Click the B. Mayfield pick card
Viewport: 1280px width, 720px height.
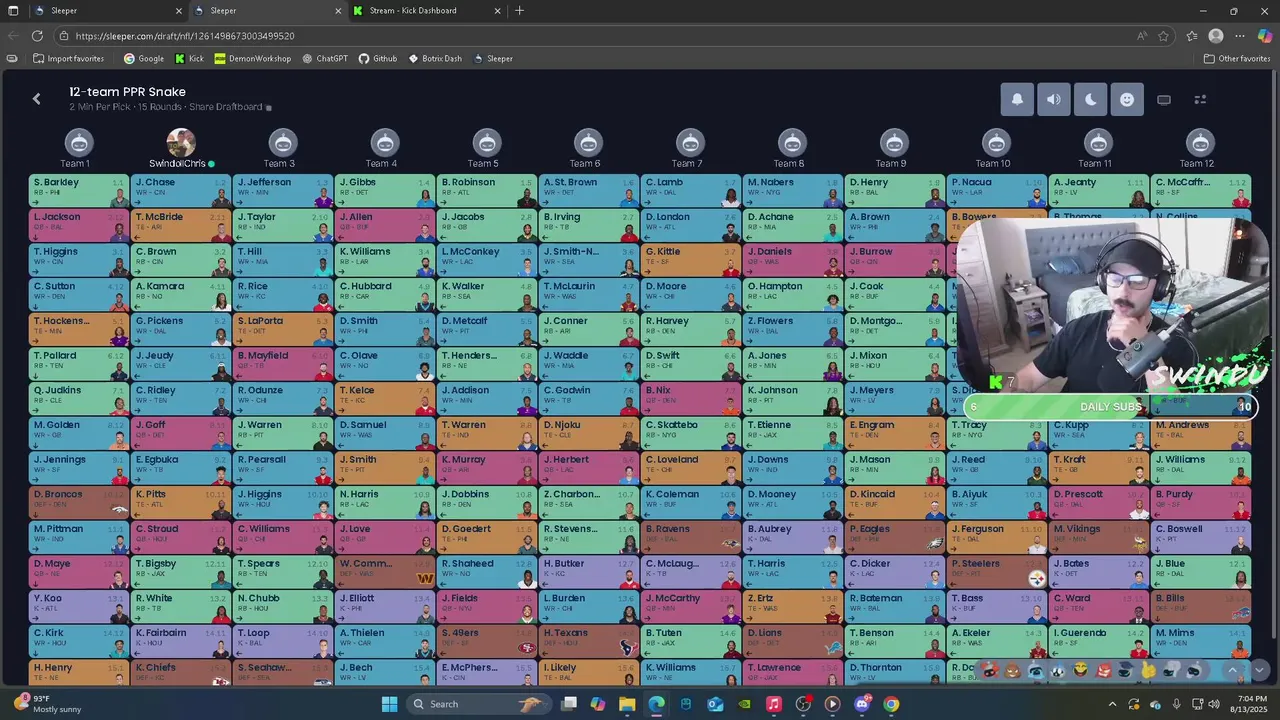[x=283, y=364]
